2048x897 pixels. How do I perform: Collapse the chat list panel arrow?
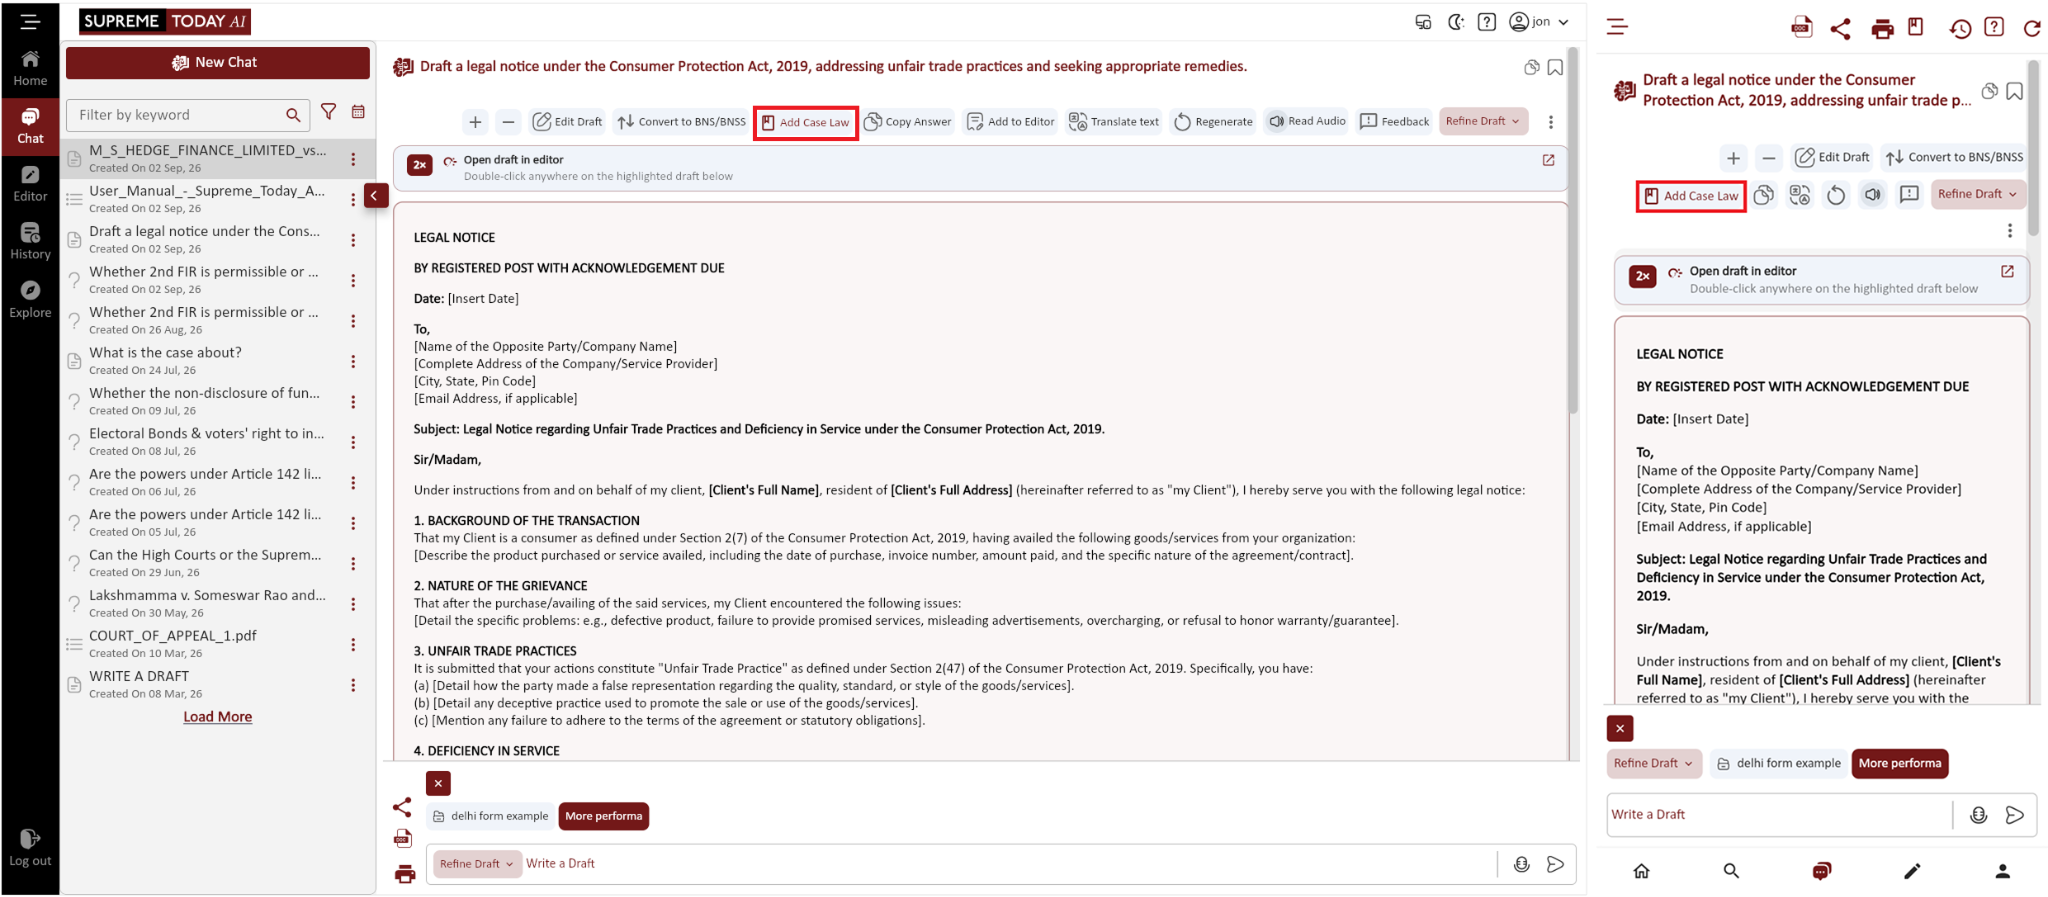[375, 196]
